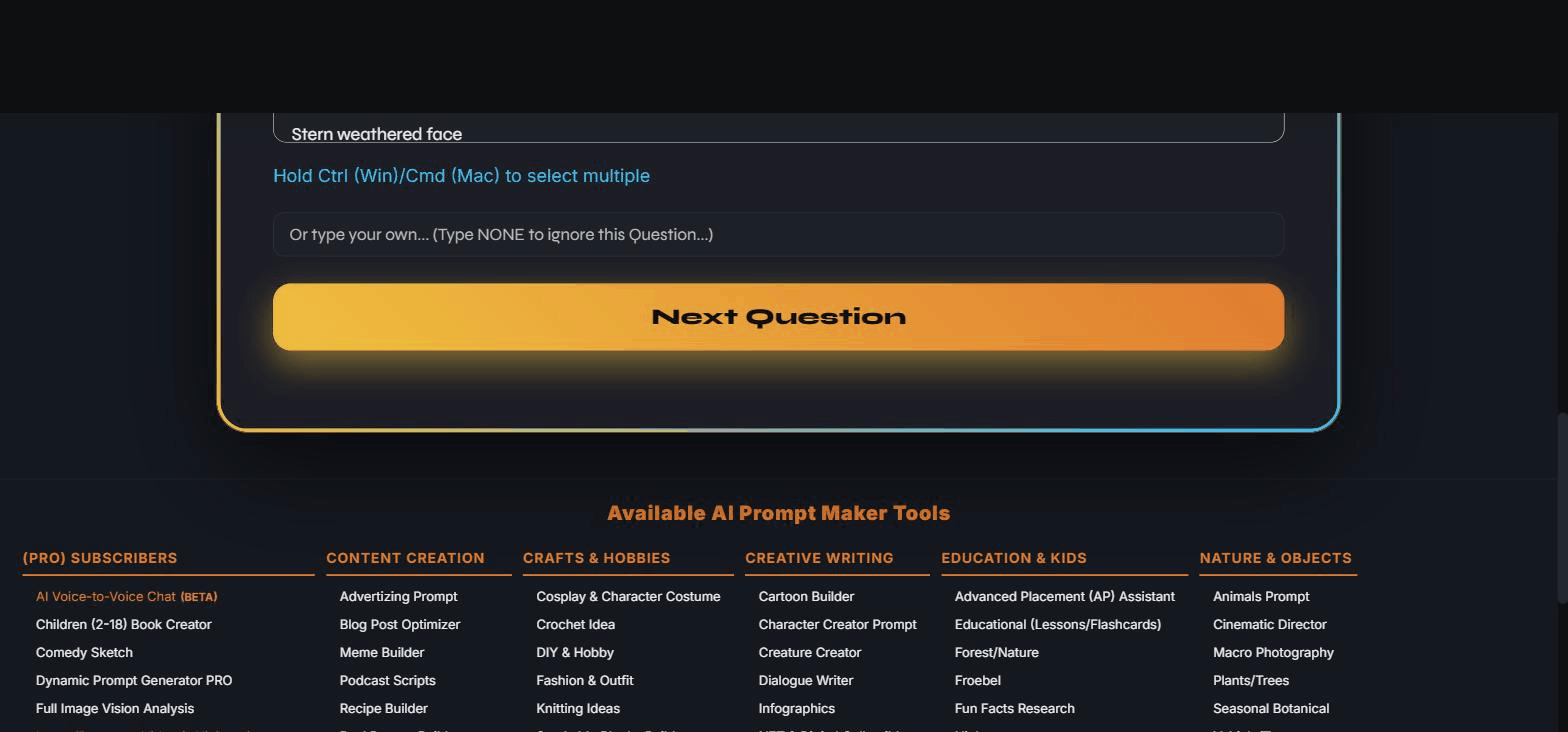Open Dialogue Writer tool
Screen dimensions: 1568x732
tap(806, 680)
